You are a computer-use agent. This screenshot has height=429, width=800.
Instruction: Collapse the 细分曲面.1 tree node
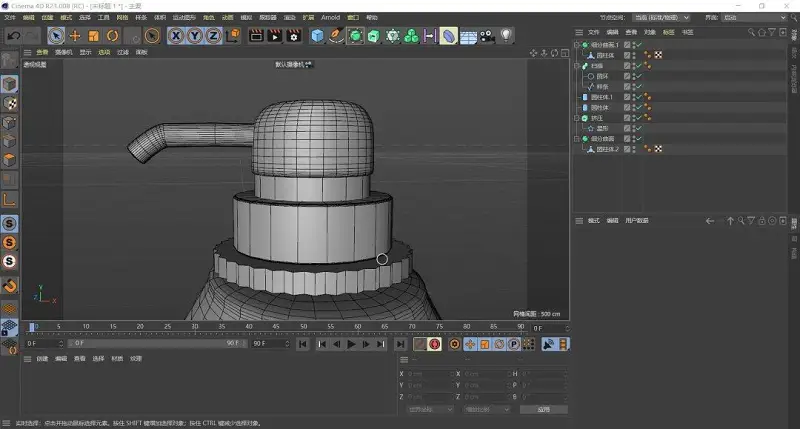pyautogui.click(x=577, y=45)
